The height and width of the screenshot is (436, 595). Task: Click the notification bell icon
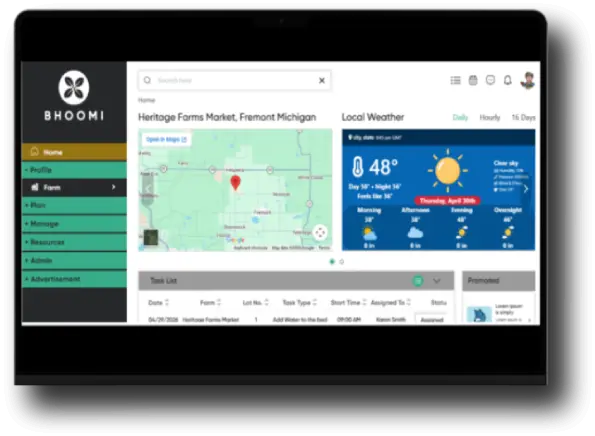coord(508,80)
